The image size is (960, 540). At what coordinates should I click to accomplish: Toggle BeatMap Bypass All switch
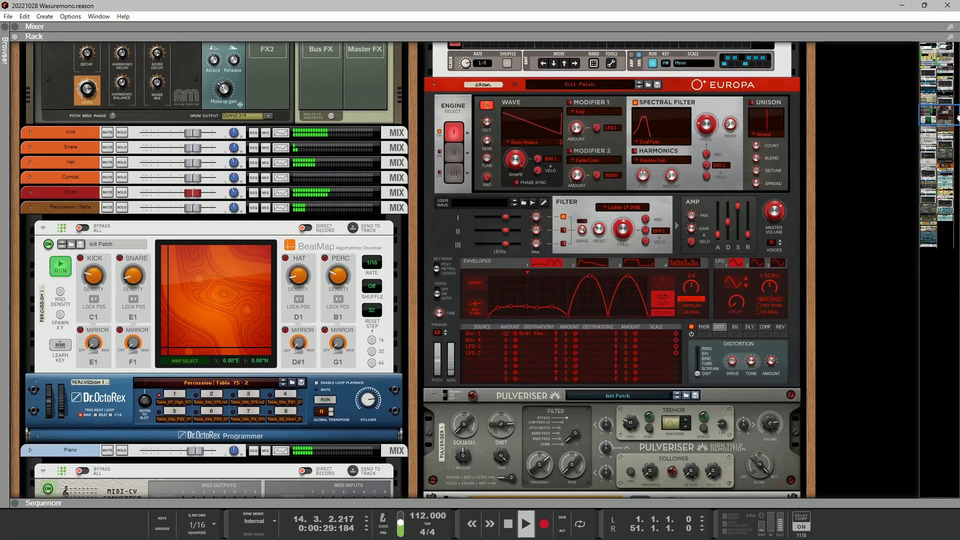[x=82, y=228]
